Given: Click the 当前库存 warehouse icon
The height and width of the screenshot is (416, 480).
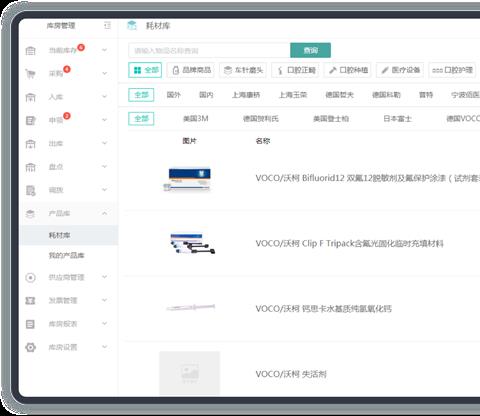Looking at the screenshot, I should [30, 50].
